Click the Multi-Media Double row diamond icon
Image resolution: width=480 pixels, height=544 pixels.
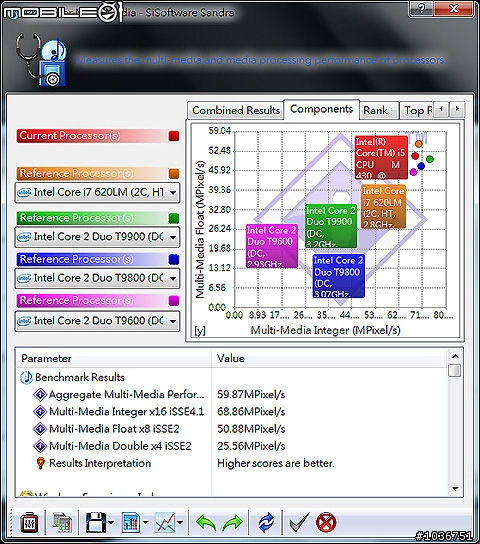[40, 446]
